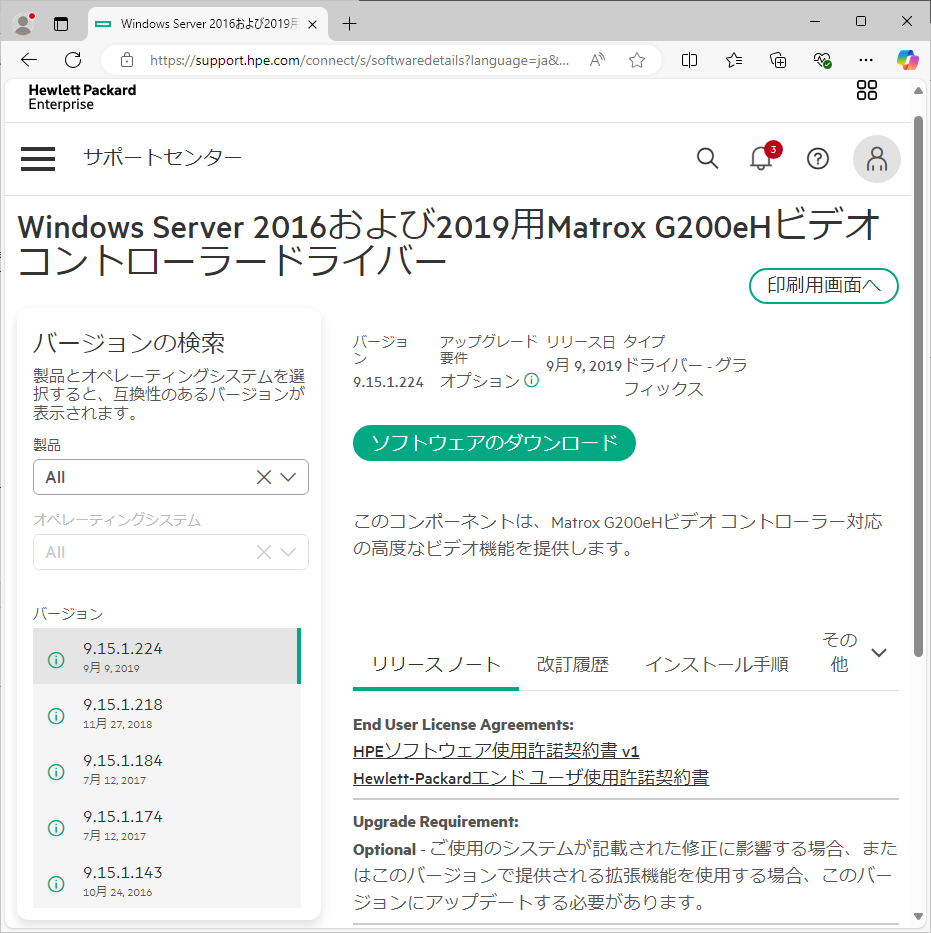Open a new browser tab
This screenshot has width=931, height=933.
[350, 24]
